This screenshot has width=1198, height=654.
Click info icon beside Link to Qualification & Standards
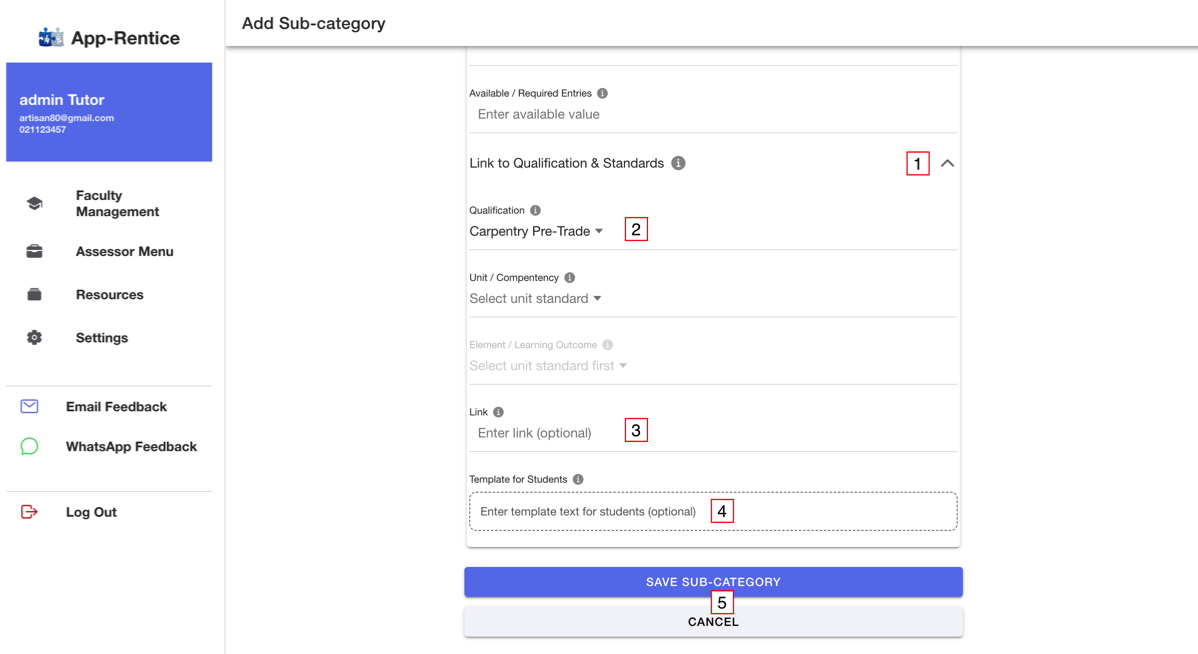[678, 163]
